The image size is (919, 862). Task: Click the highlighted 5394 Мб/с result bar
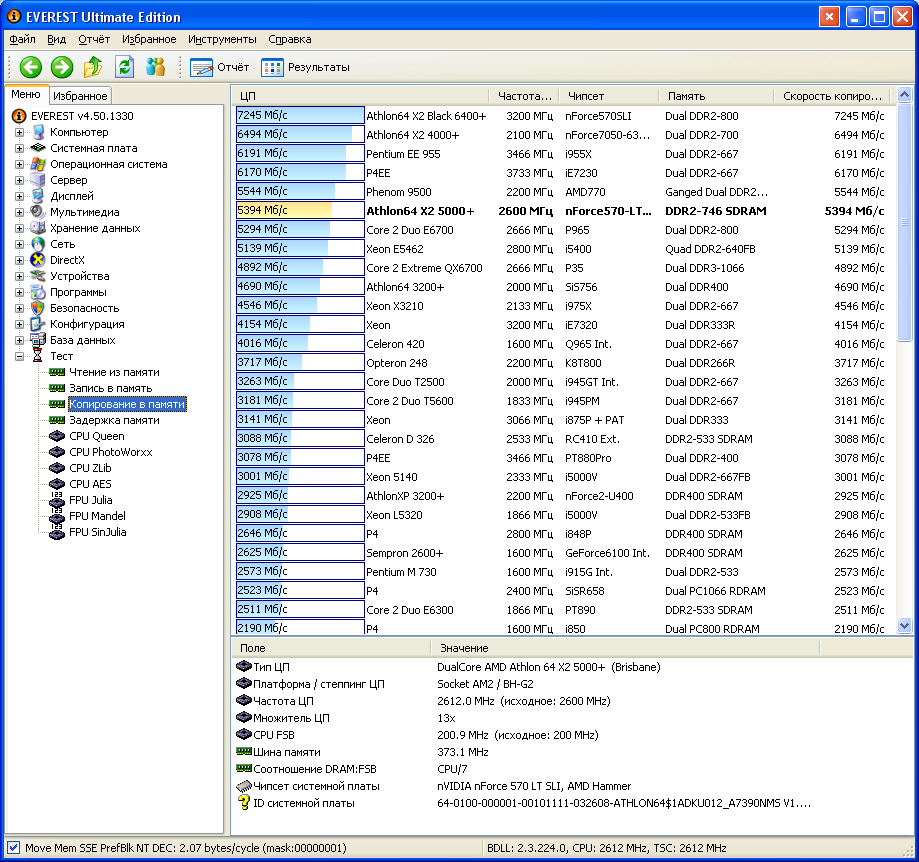point(300,210)
